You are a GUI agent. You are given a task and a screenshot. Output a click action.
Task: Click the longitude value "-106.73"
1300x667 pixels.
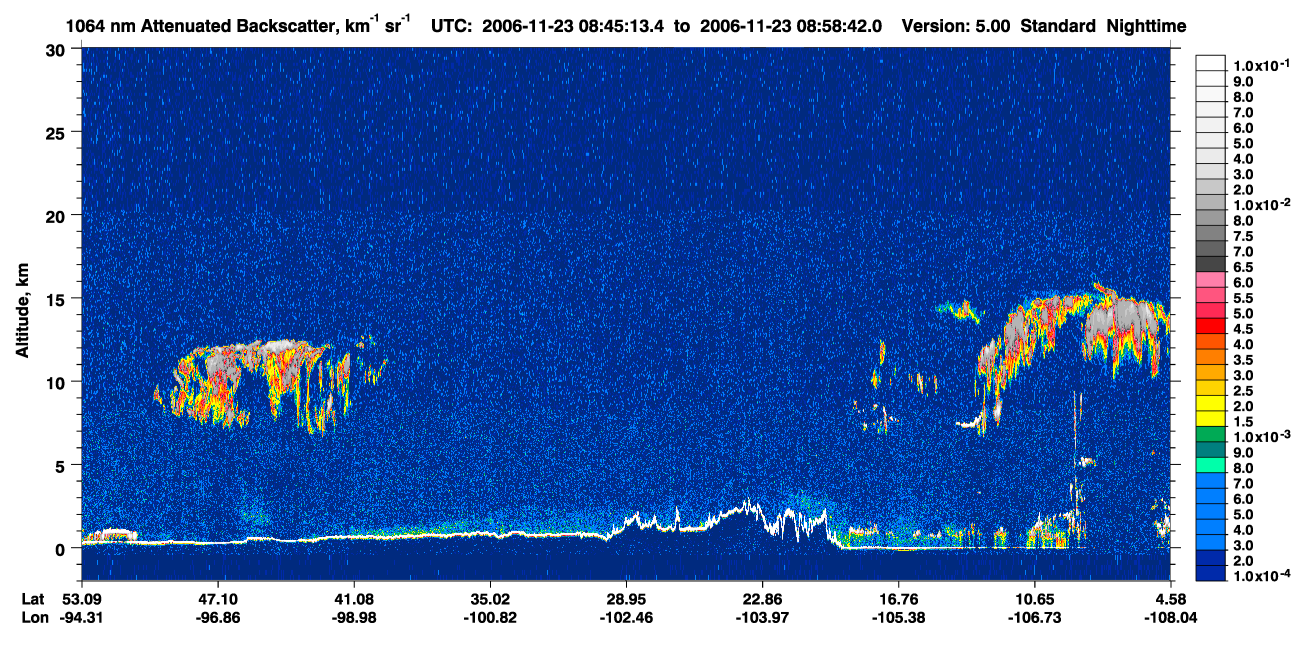pyautogui.click(x=1035, y=617)
